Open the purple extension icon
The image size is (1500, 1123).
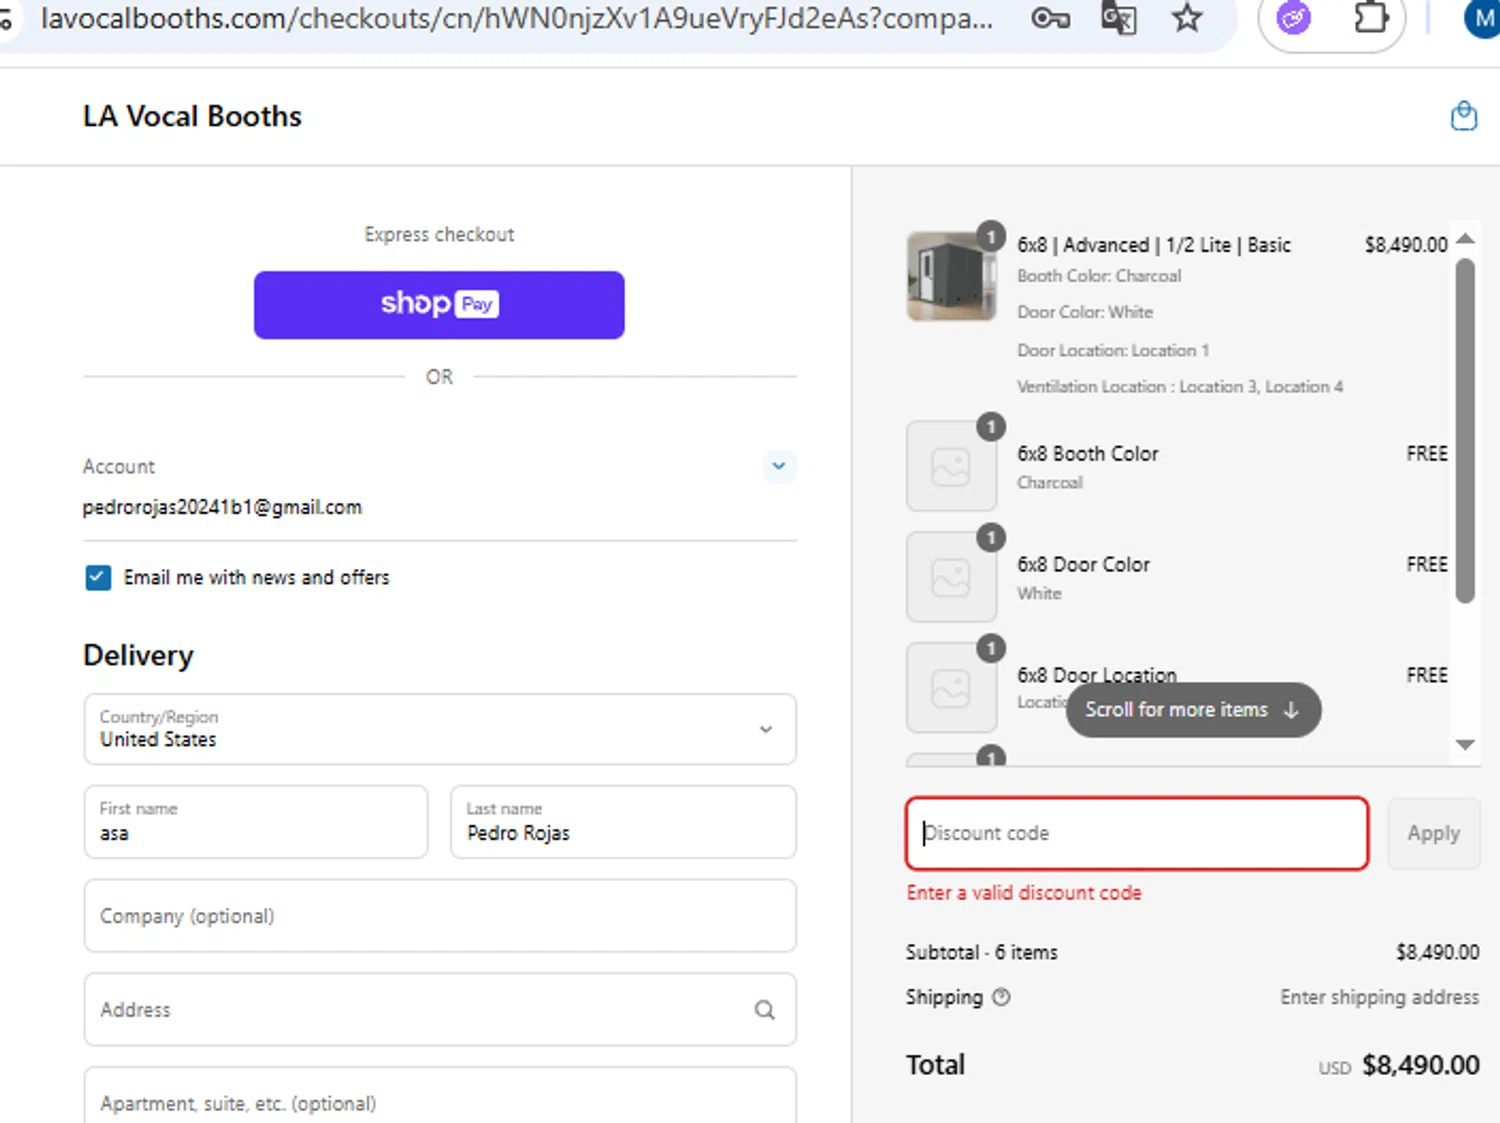pos(1293,18)
